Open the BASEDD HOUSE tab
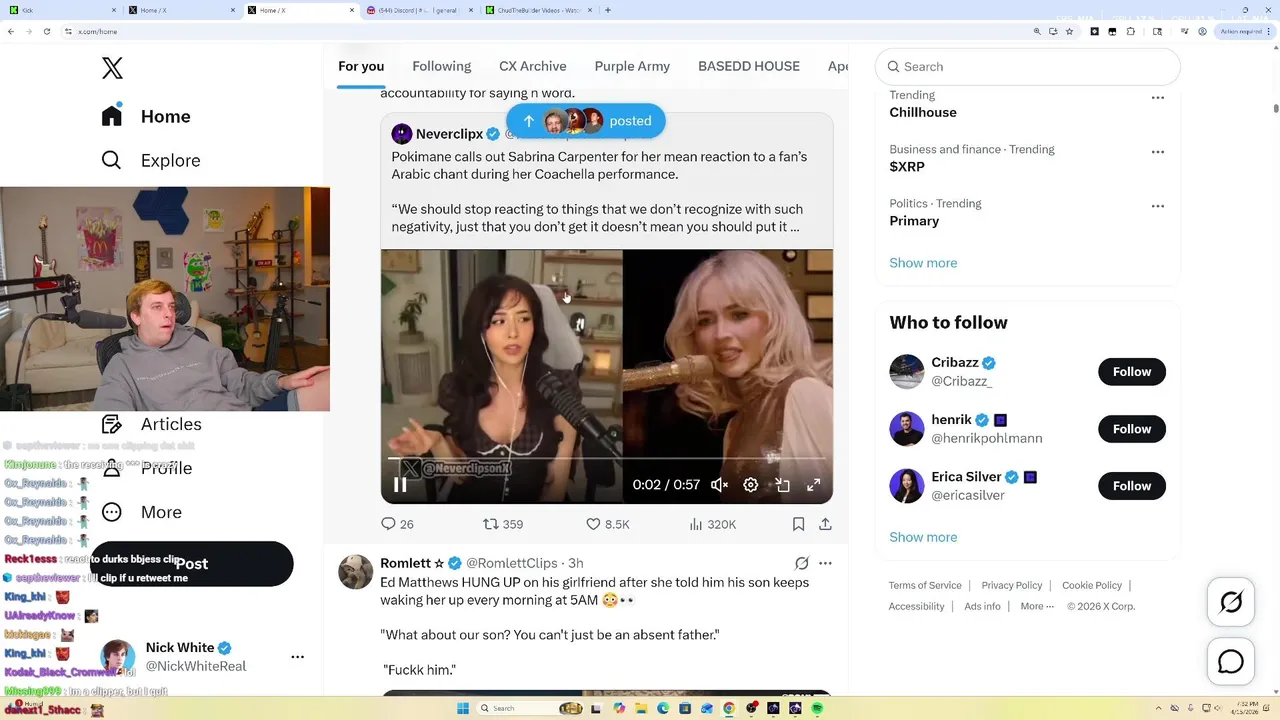The width and height of the screenshot is (1280, 720). (749, 66)
